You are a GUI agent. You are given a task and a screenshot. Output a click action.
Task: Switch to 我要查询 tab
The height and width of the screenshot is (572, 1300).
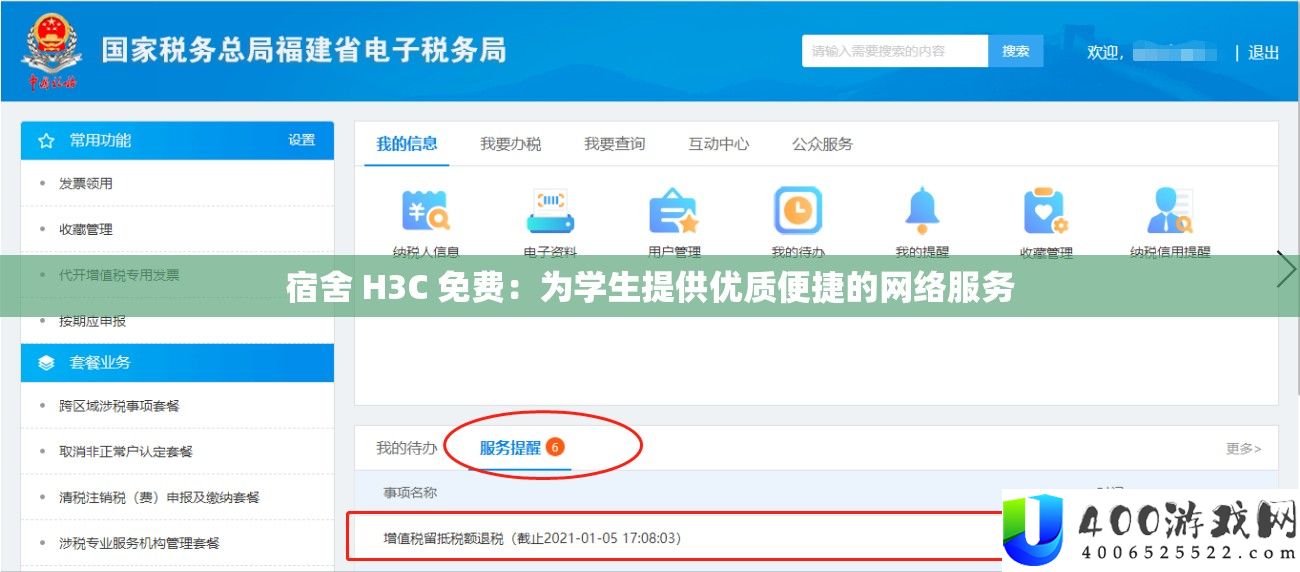point(615,144)
